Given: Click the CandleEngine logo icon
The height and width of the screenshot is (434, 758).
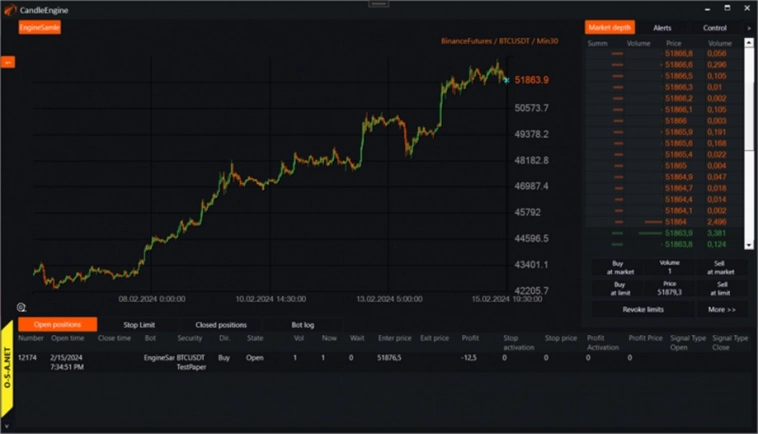Looking at the screenshot, I should tap(10, 9).
